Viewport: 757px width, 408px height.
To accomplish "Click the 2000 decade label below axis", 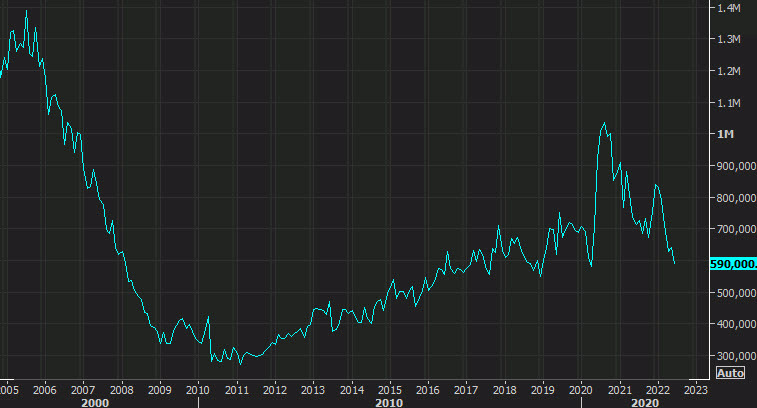I will tap(95, 402).
